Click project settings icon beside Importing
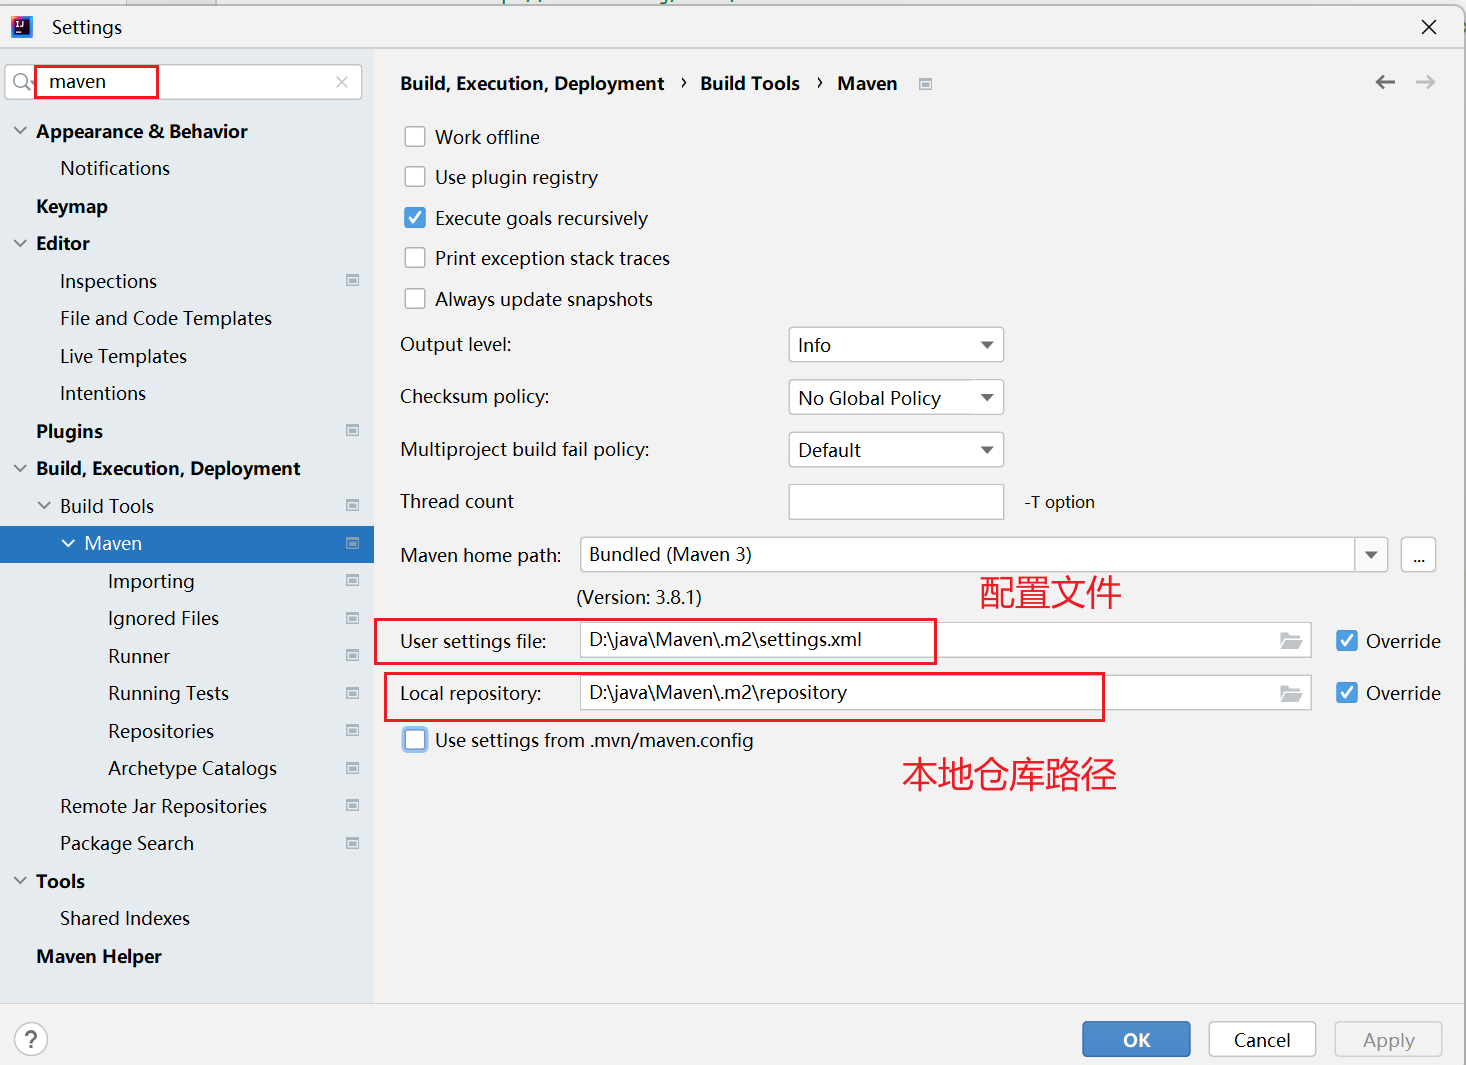This screenshot has height=1065, width=1466. tap(353, 580)
